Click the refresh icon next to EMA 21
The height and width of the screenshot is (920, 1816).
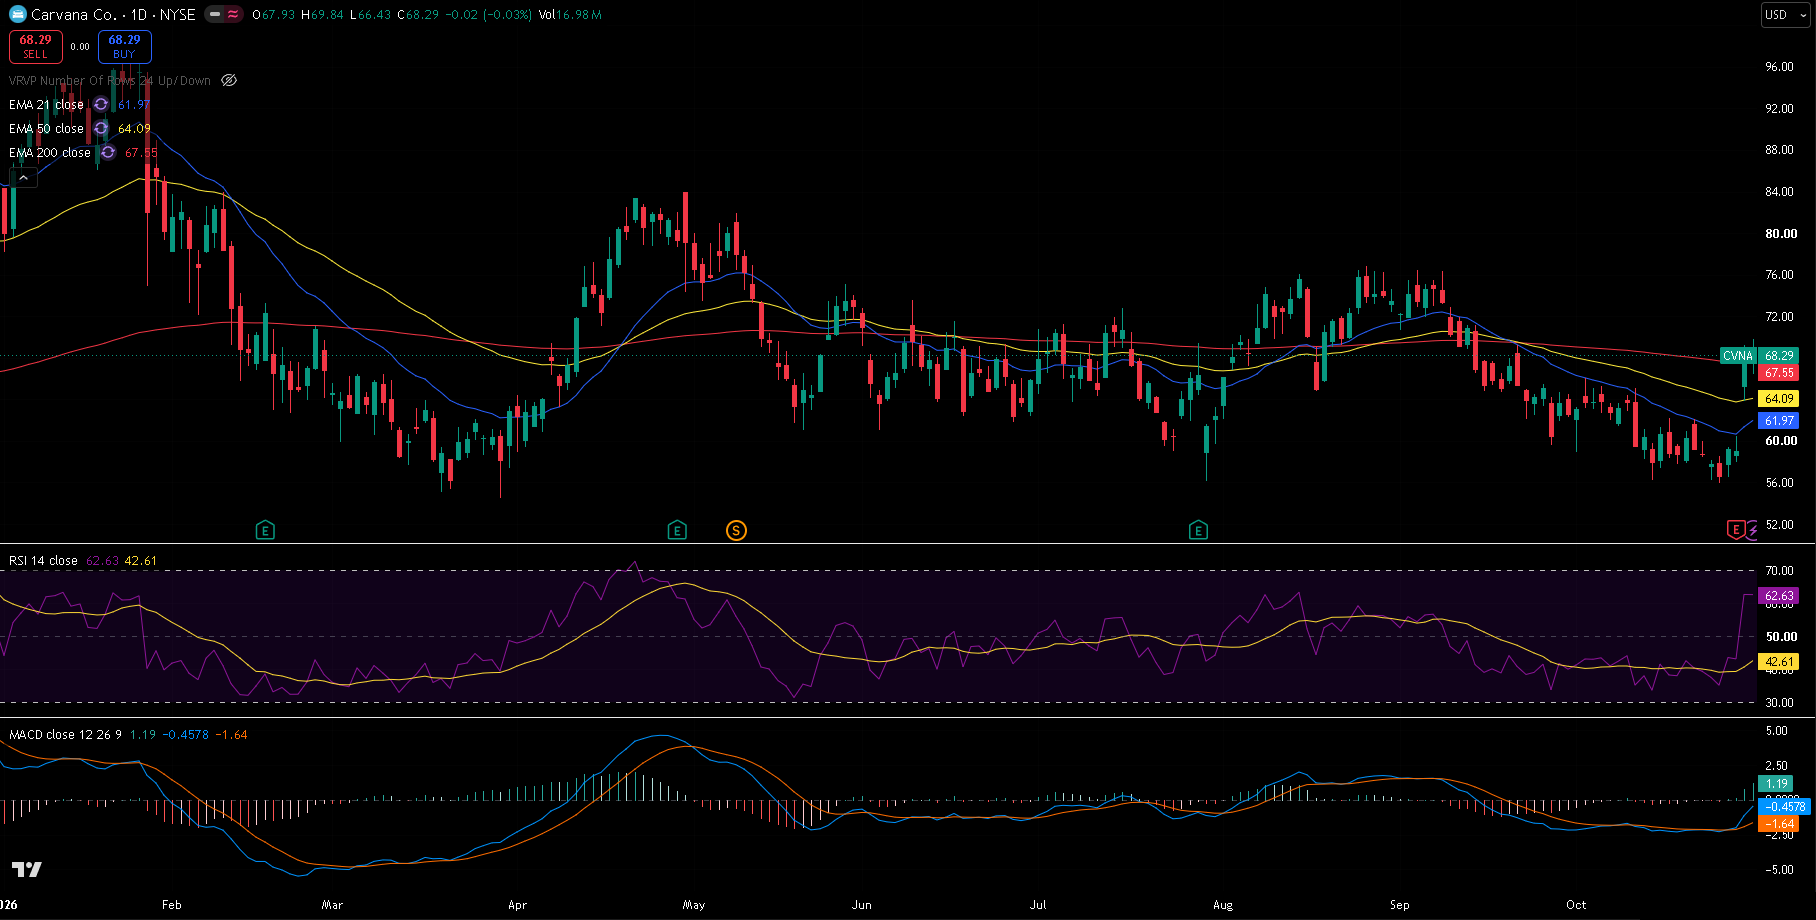pyautogui.click(x=101, y=105)
